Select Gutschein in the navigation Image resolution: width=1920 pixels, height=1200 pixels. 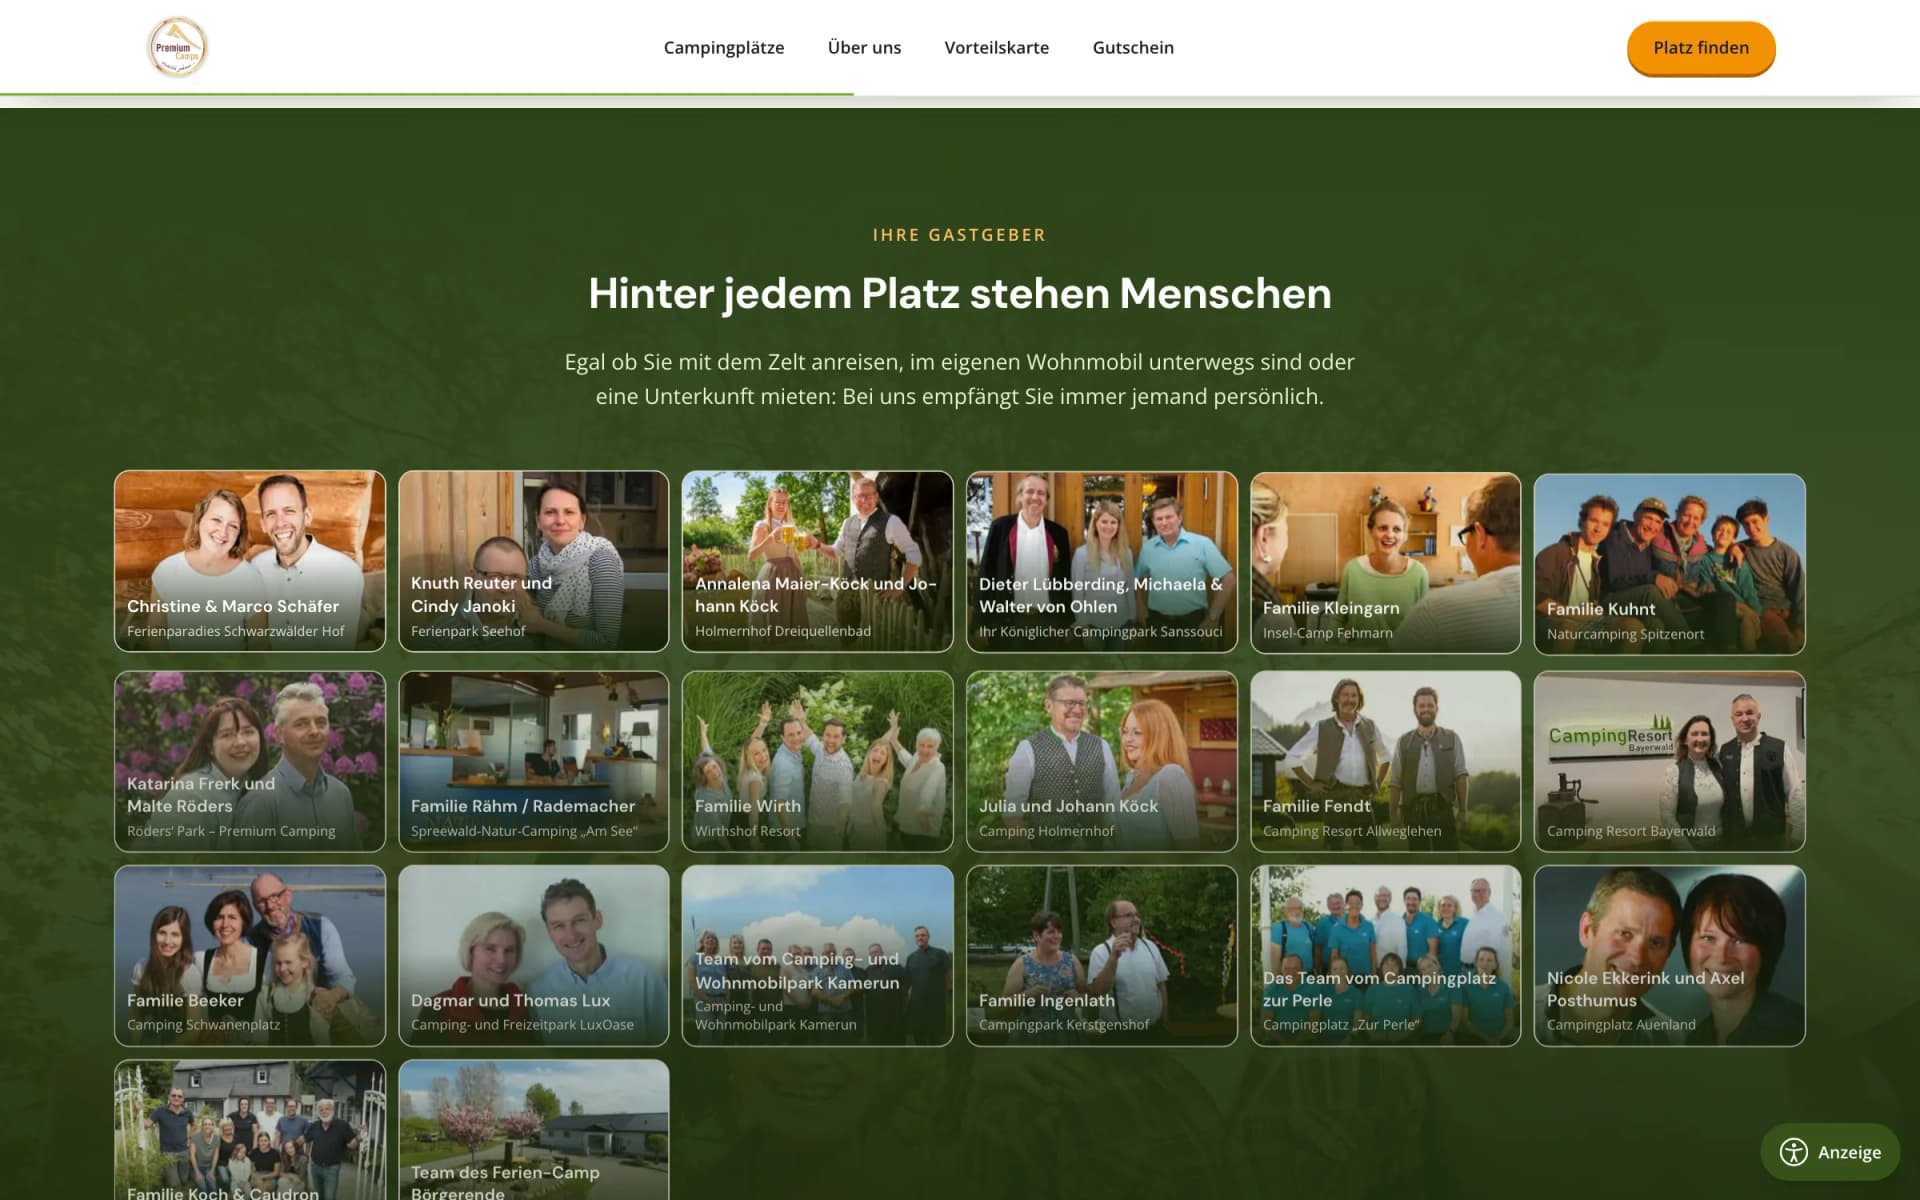[1133, 47]
